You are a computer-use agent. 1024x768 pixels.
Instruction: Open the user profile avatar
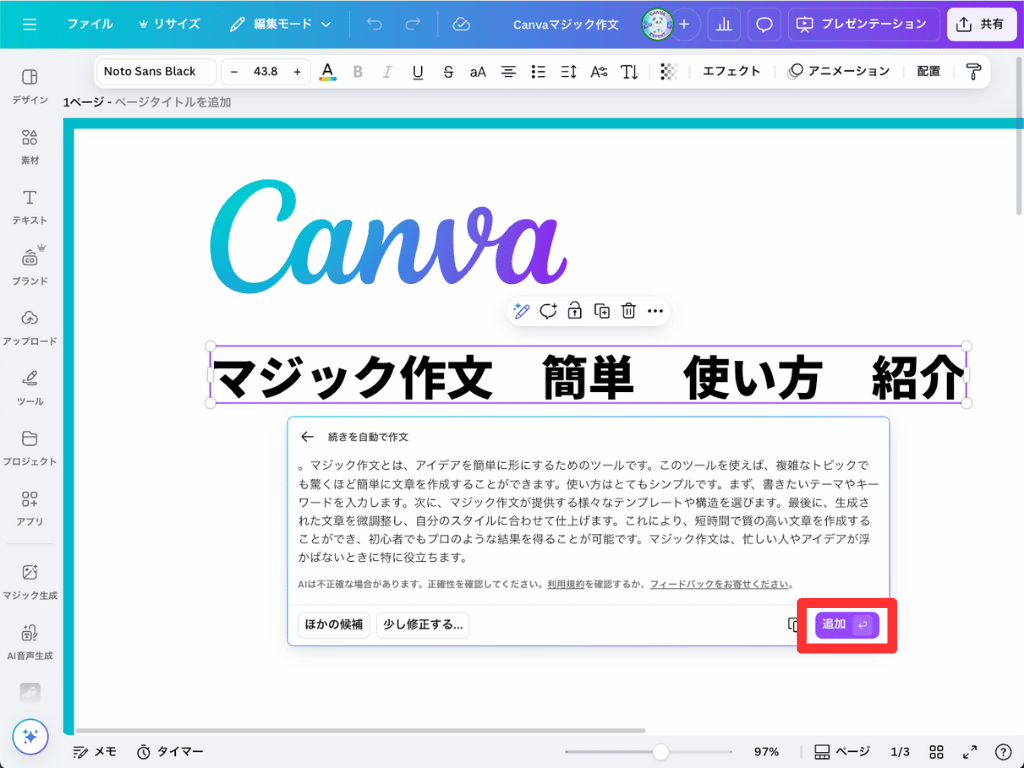click(656, 24)
